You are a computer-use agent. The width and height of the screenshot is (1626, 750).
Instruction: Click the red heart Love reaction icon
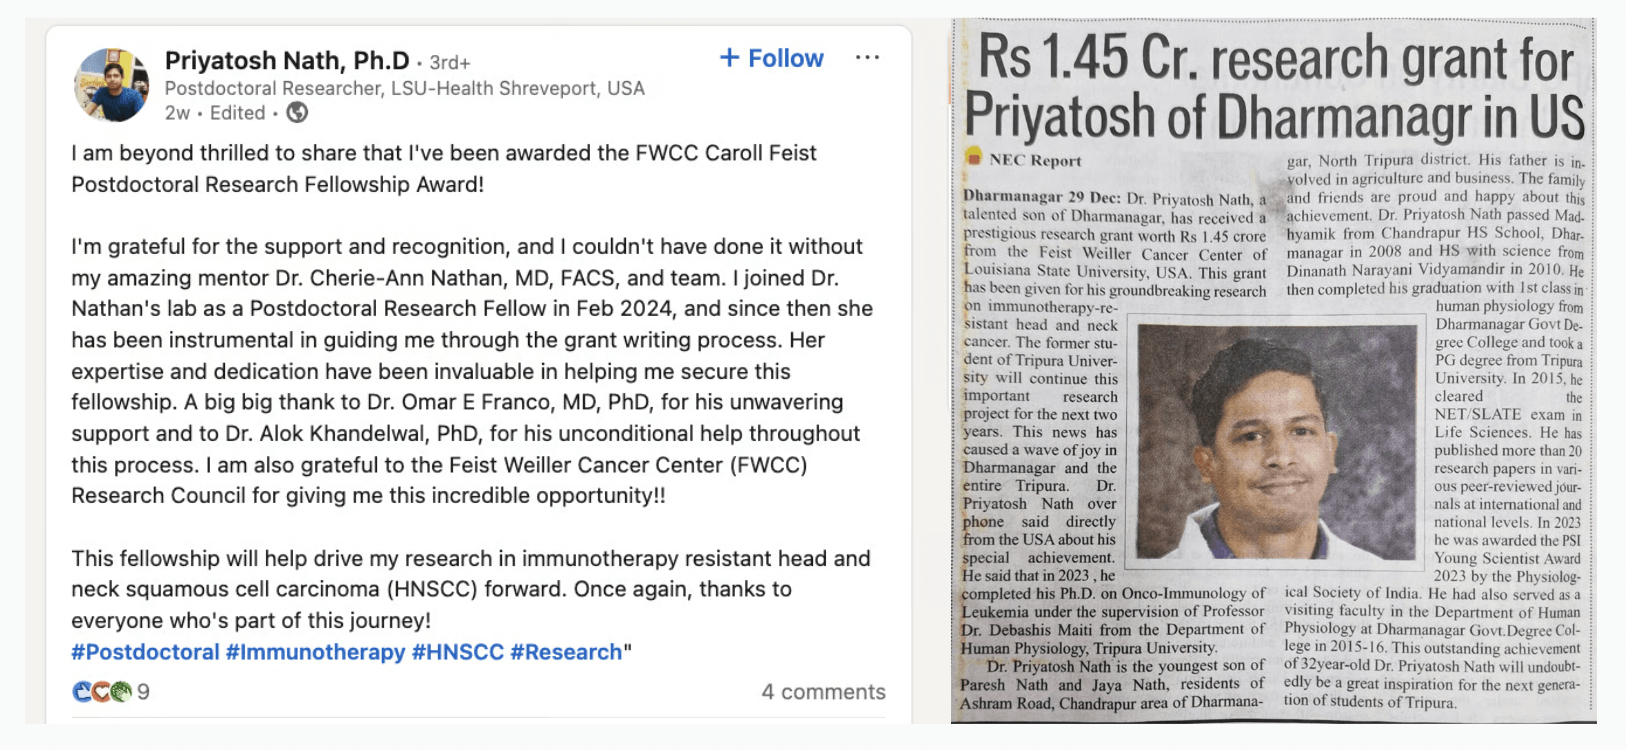(101, 691)
